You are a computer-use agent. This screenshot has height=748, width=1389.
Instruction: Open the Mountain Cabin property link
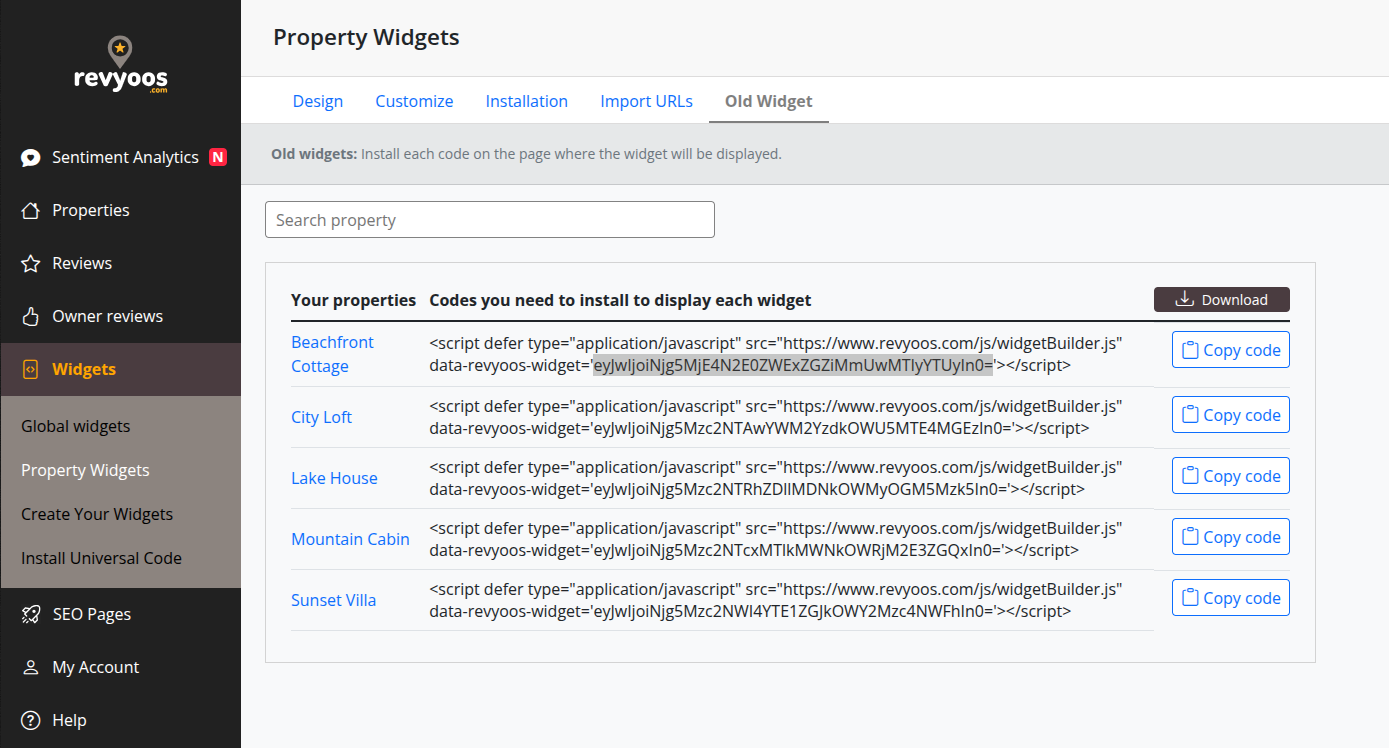350,539
